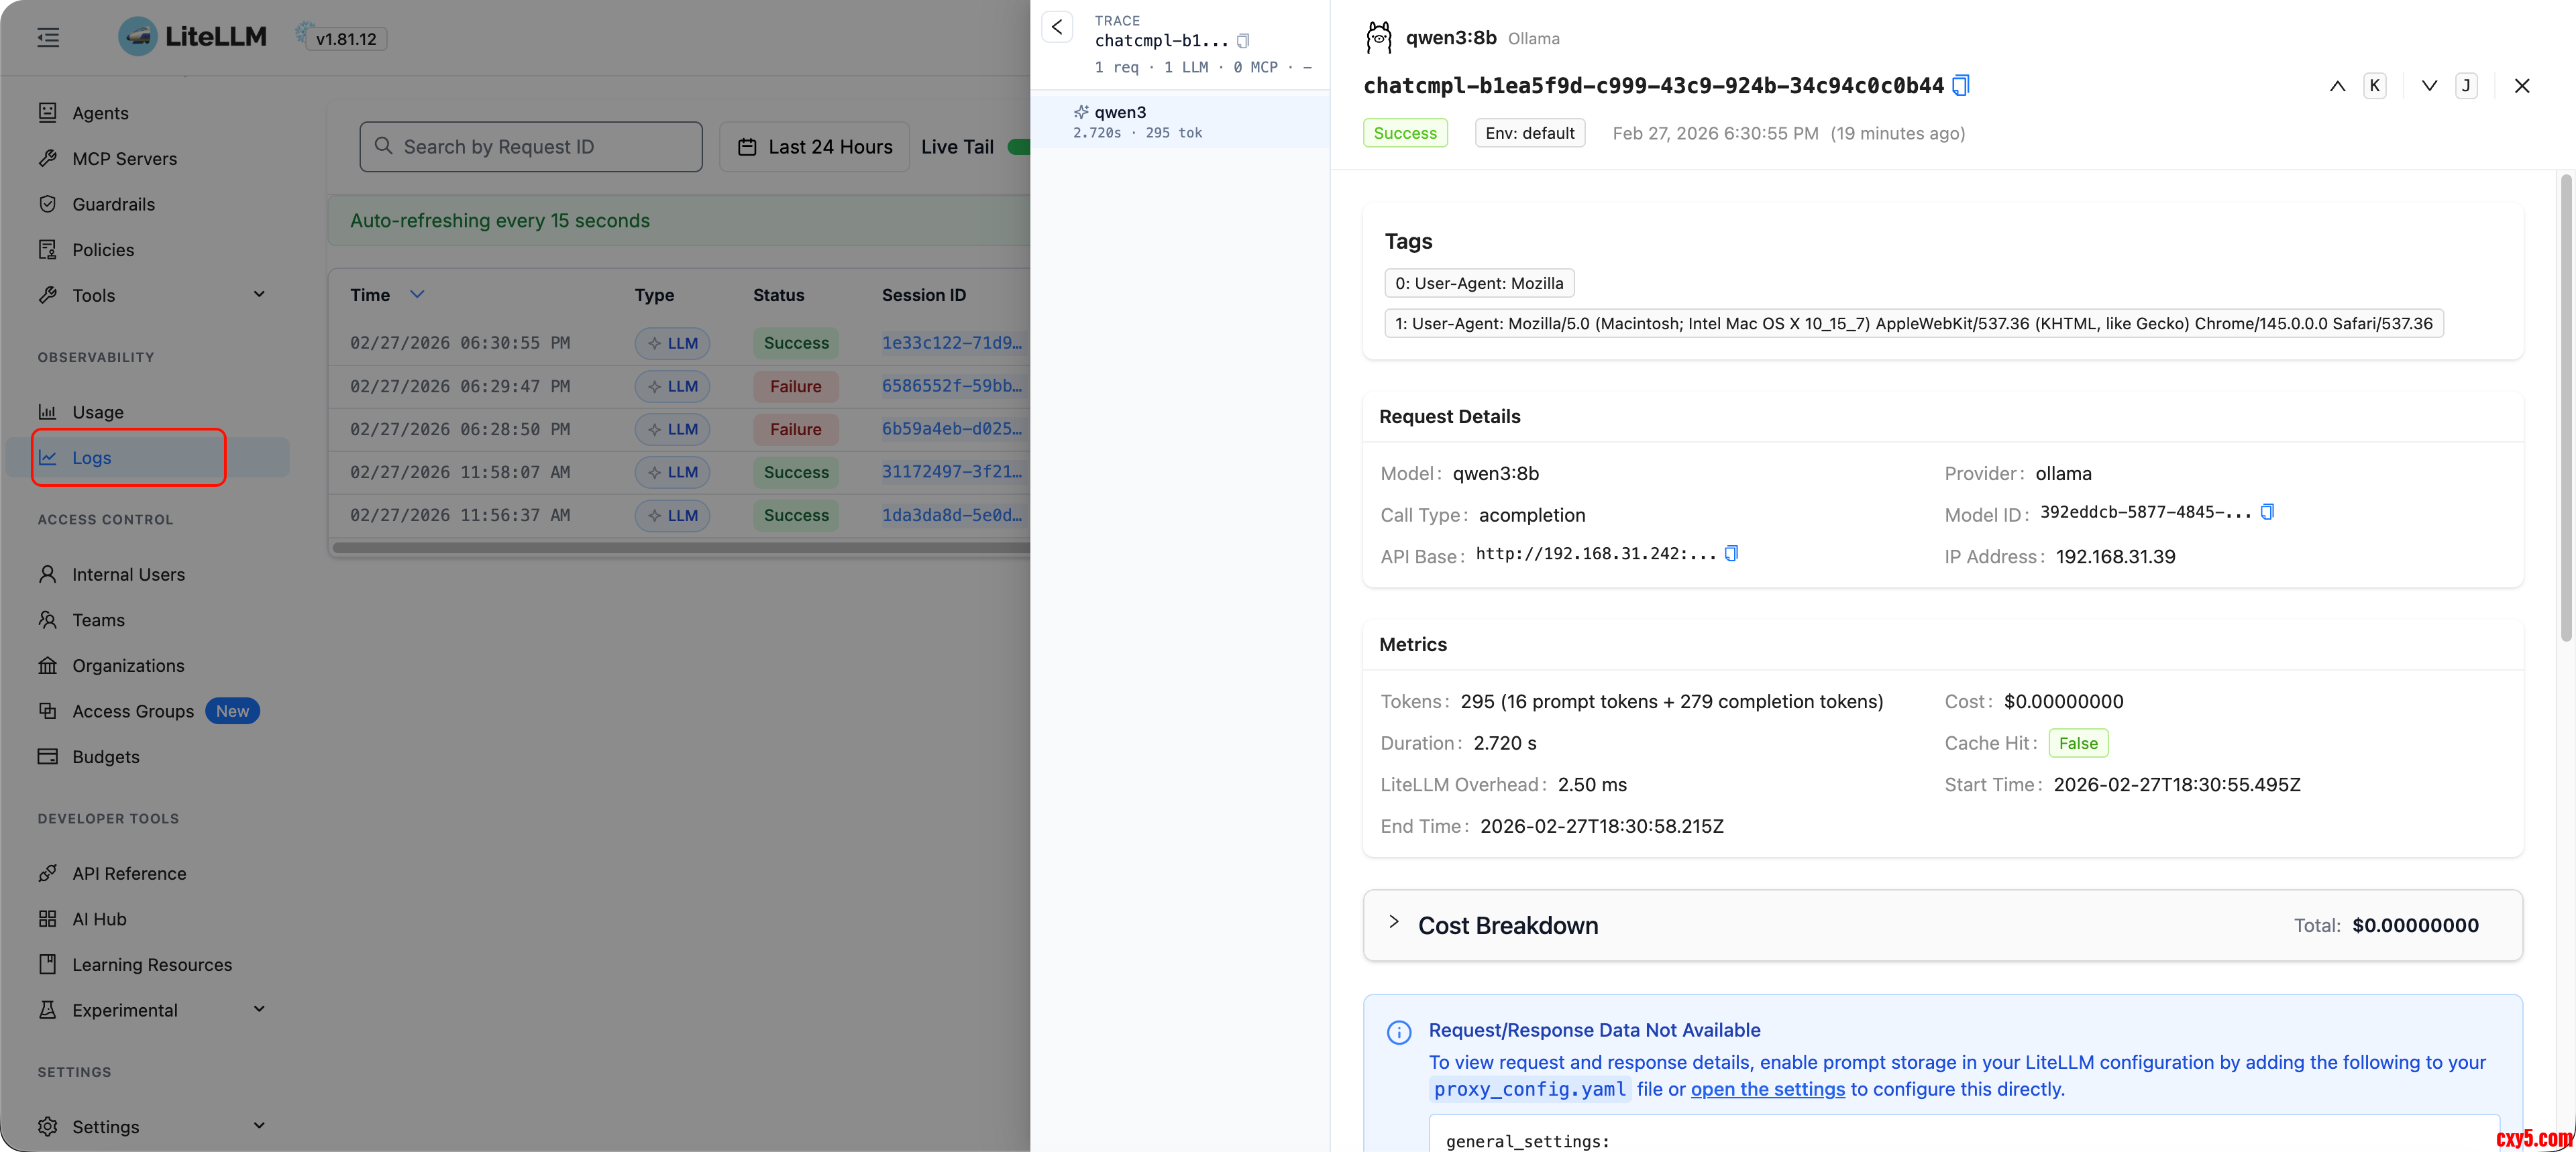
Task: Go to next log with down arrow
Action: pos(2429,86)
